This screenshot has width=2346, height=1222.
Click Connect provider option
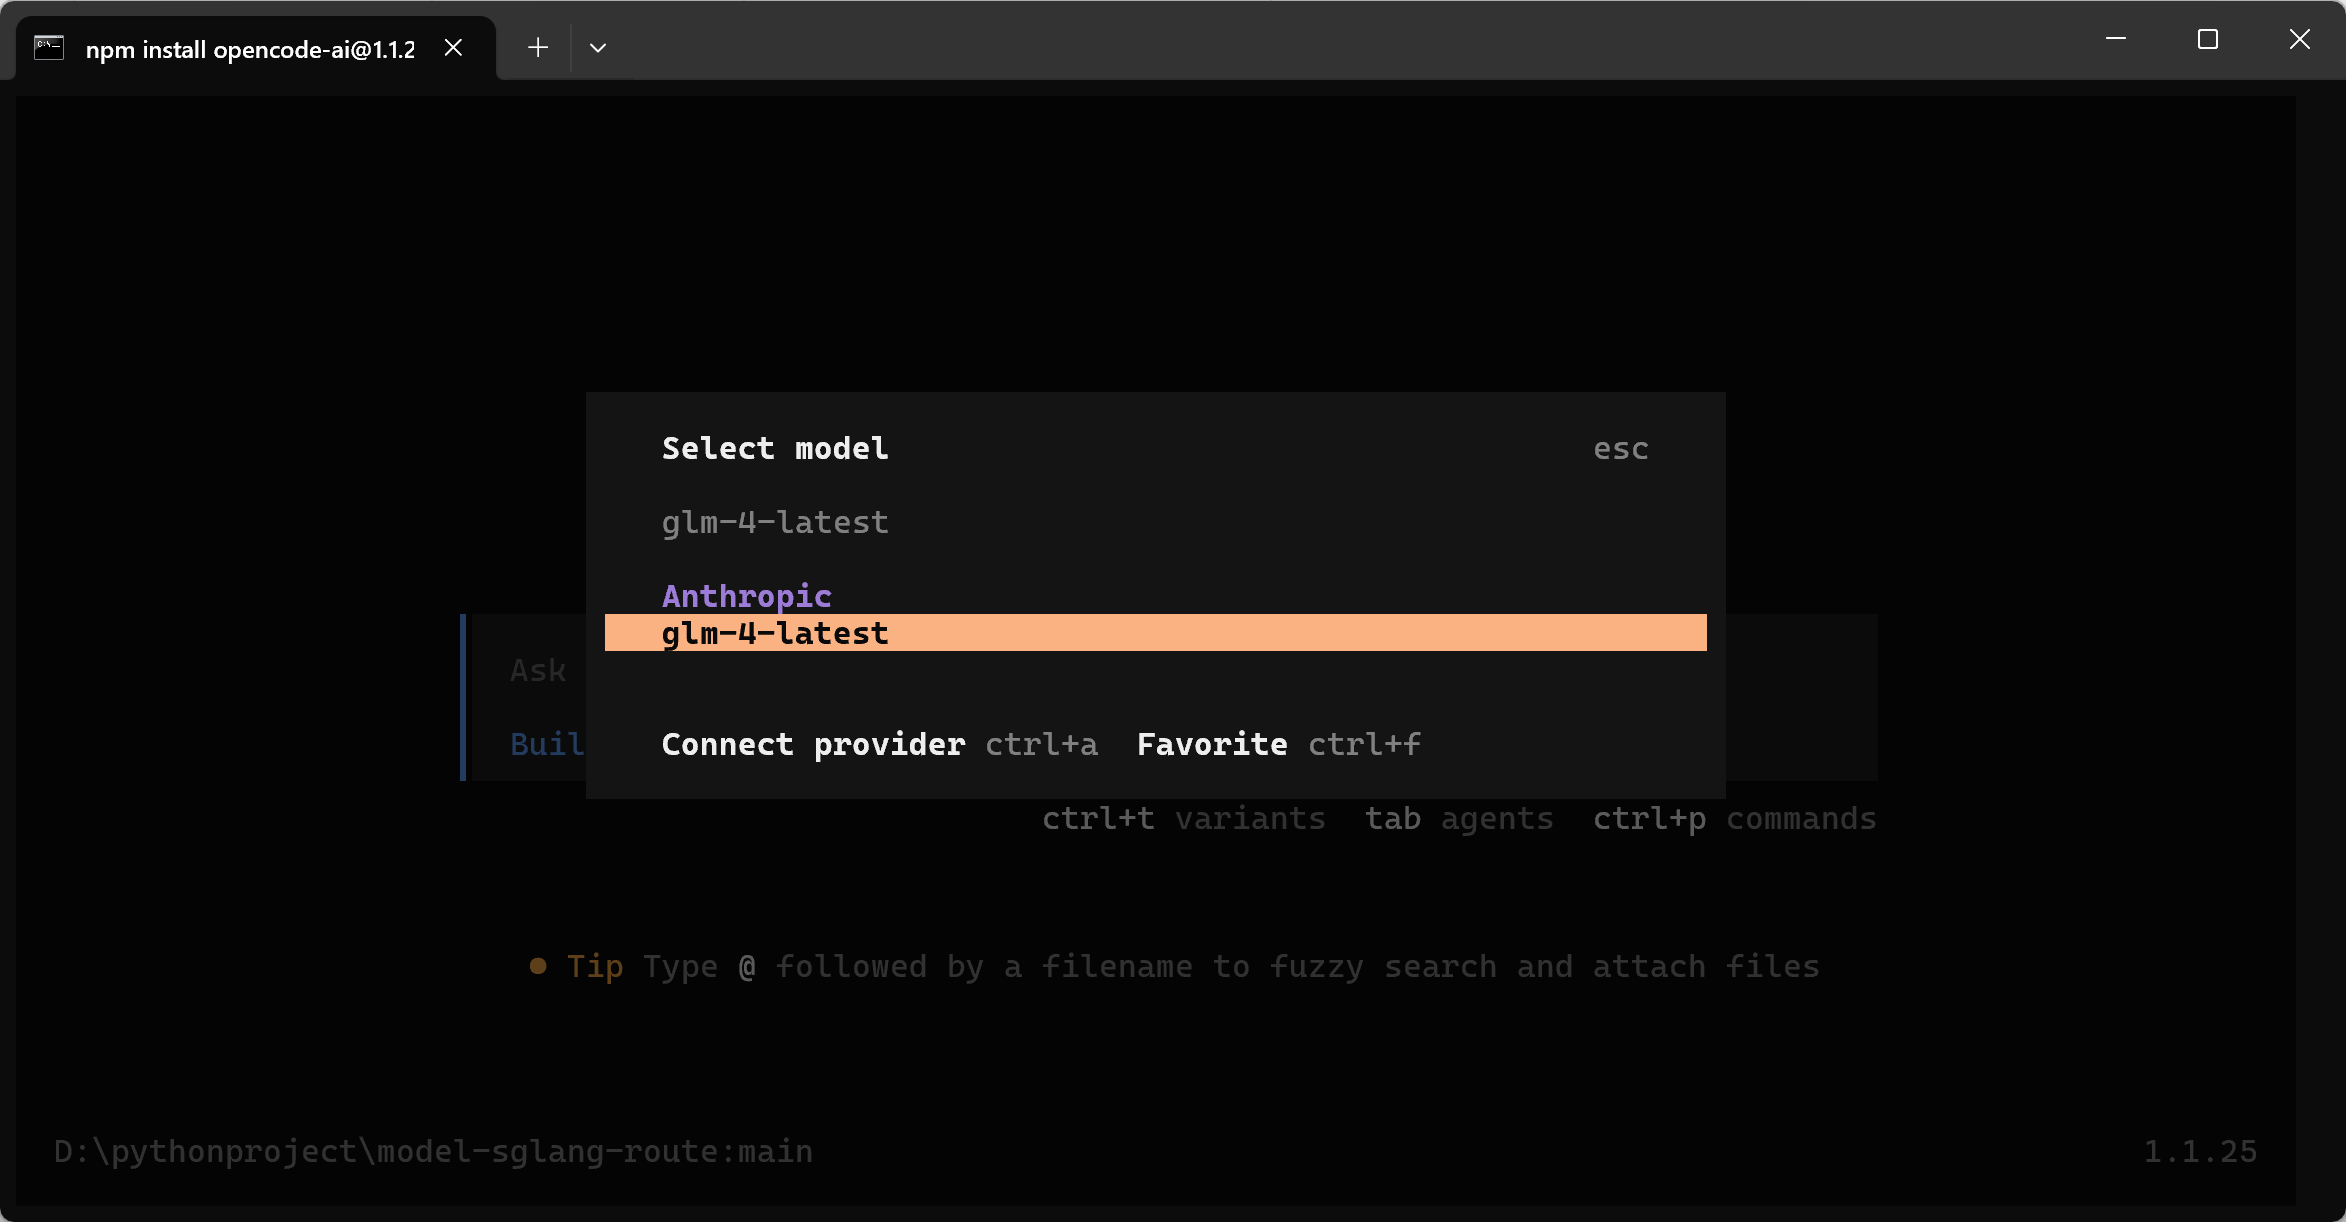[813, 745]
